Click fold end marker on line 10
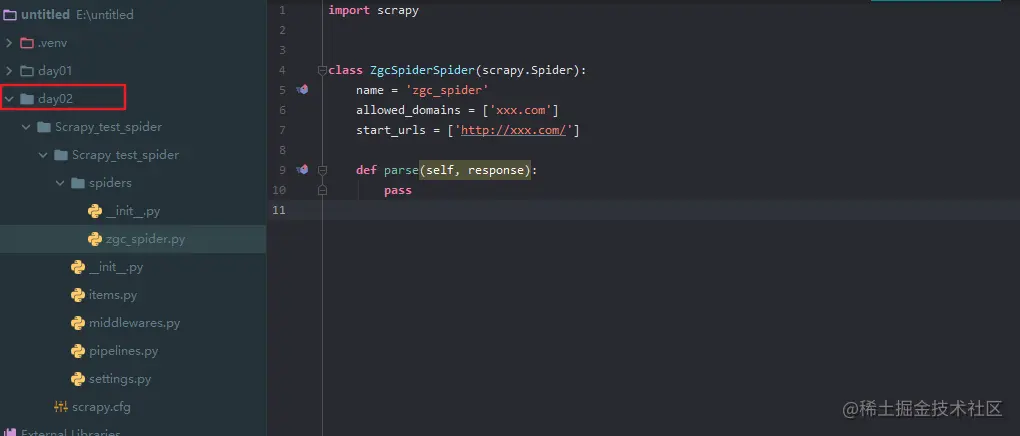 coord(321,190)
